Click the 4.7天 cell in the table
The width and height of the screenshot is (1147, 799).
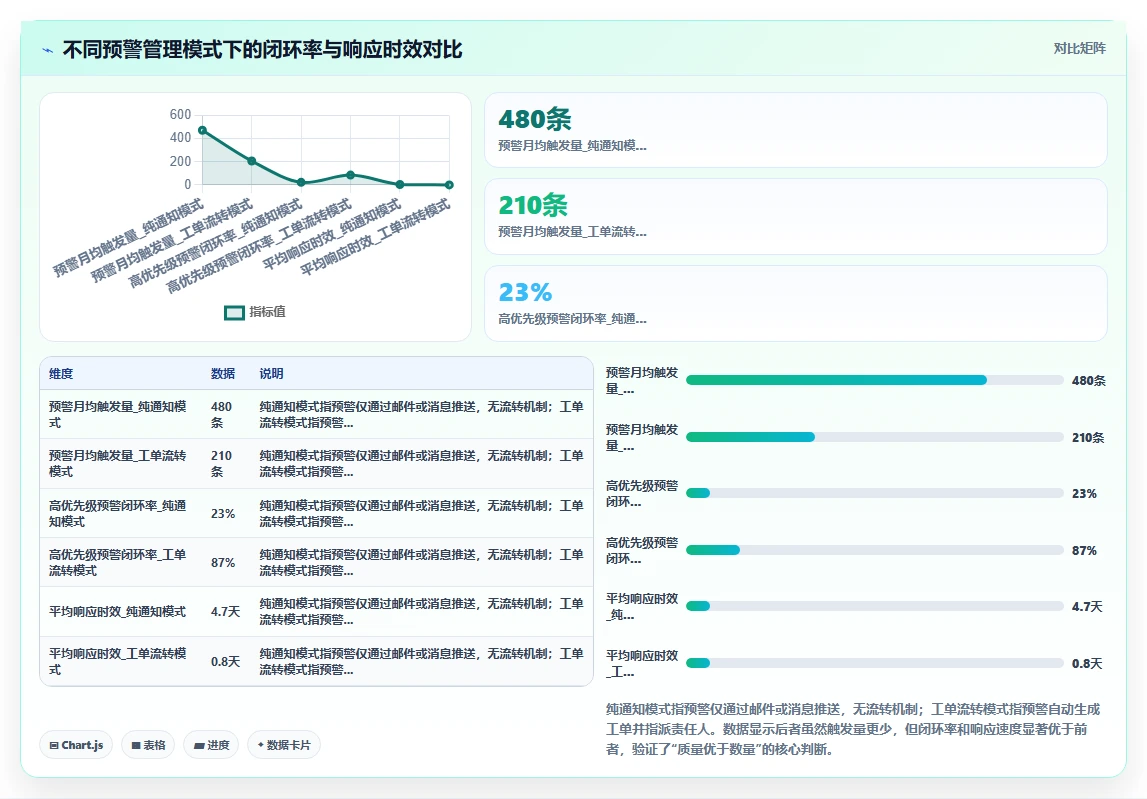[225, 612]
